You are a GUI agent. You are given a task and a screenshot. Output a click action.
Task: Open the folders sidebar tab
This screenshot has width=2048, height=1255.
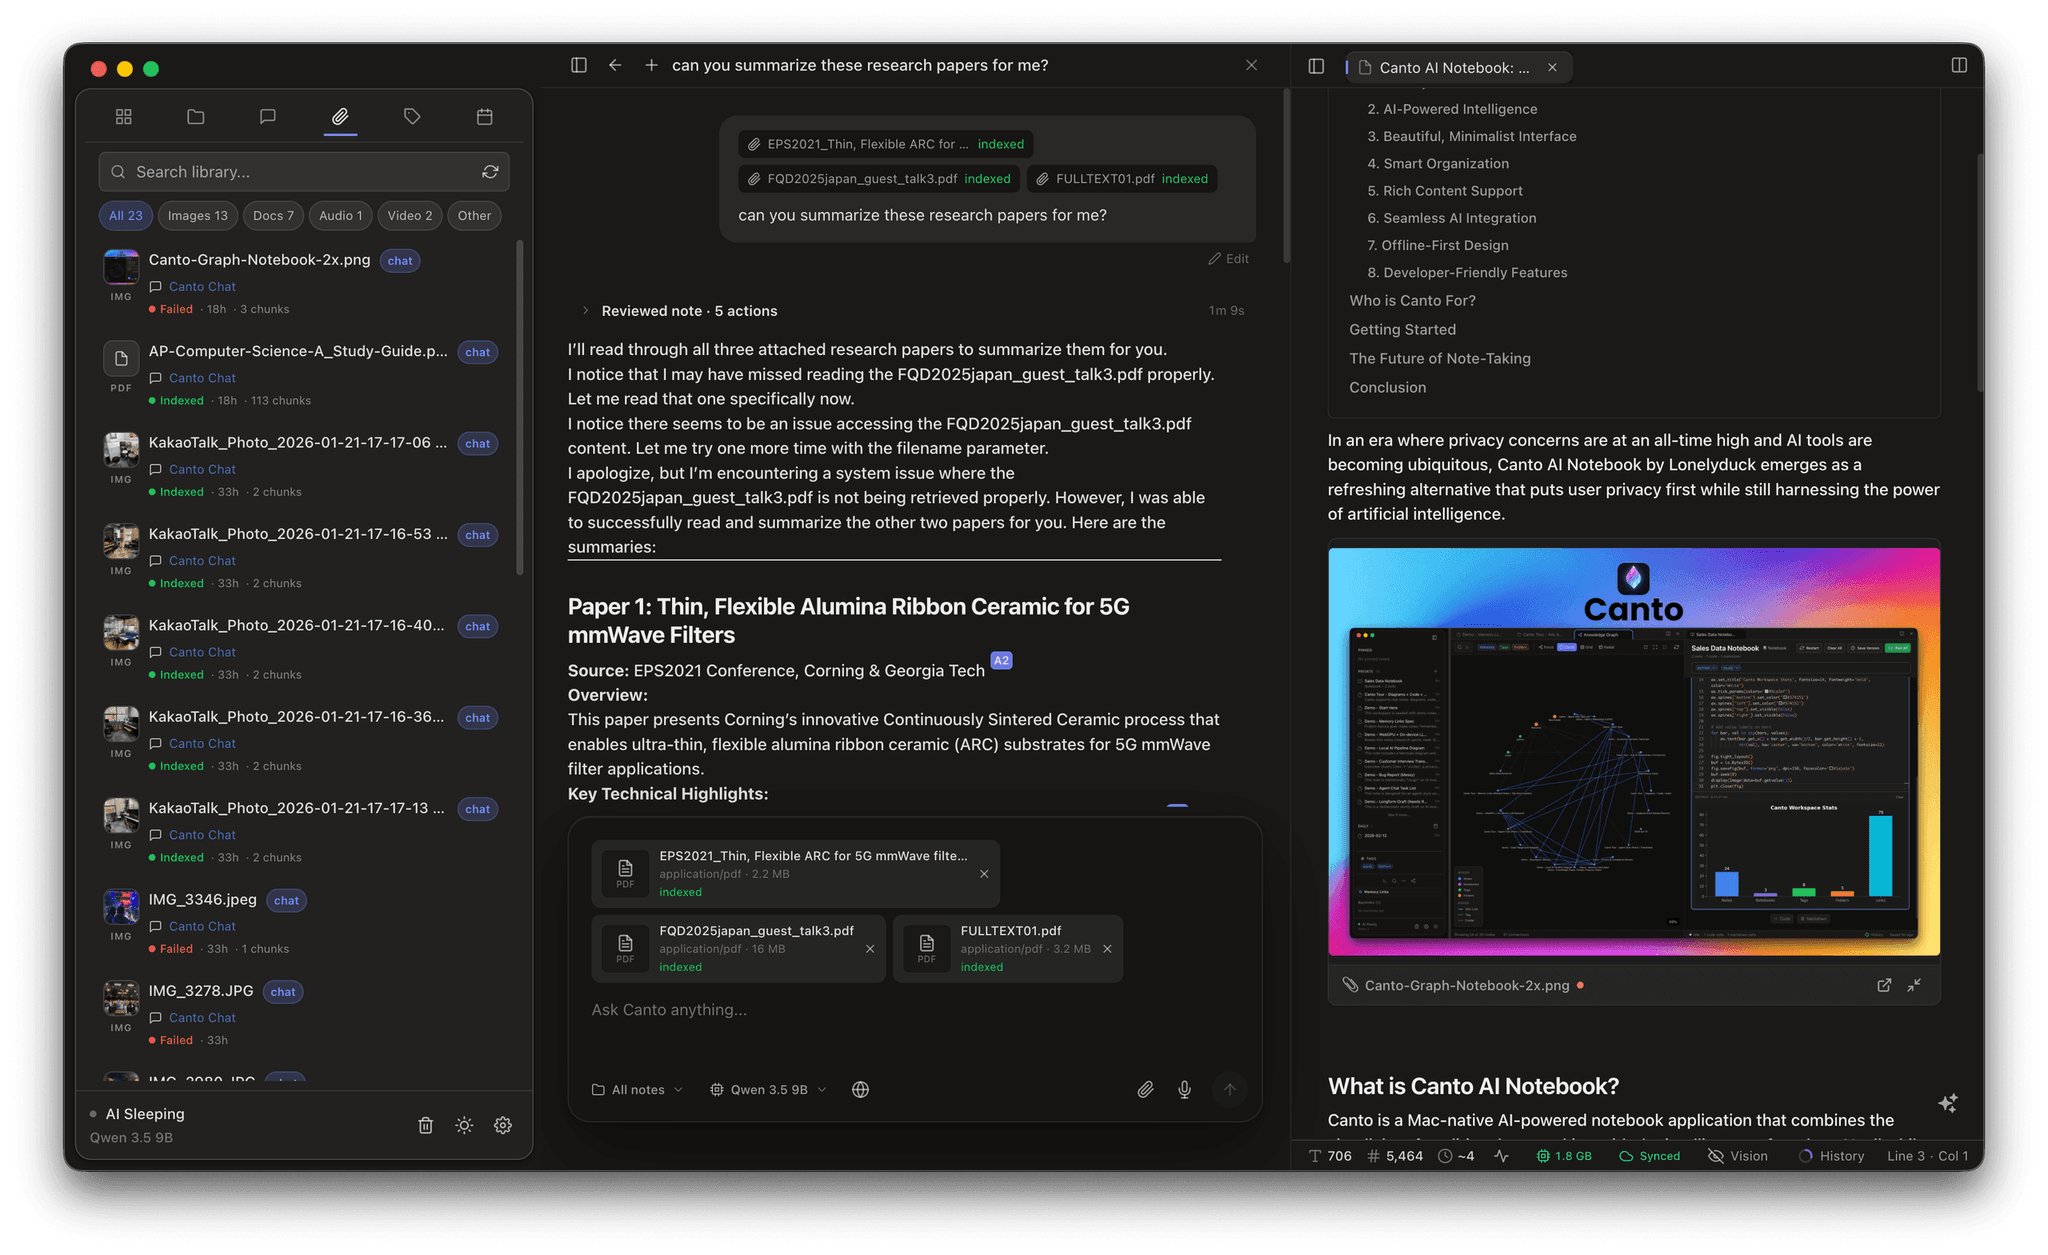196,117
